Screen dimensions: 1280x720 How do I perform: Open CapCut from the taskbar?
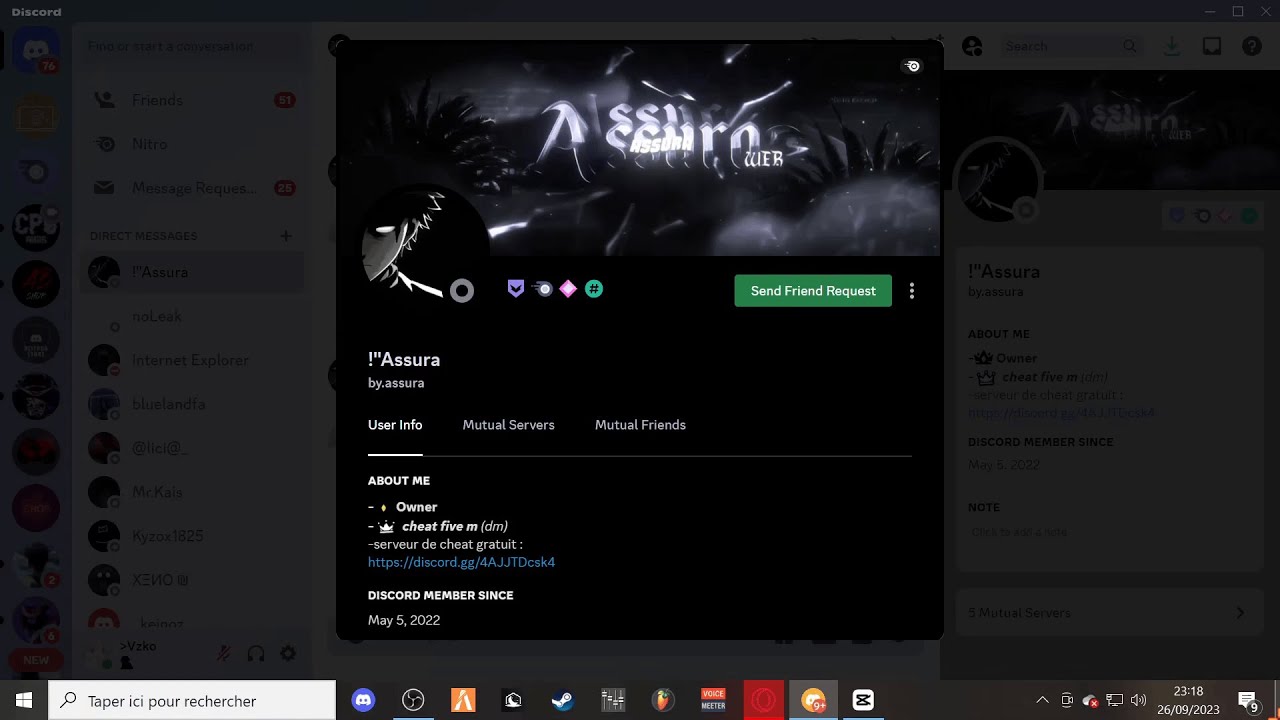tap(863, 700)
